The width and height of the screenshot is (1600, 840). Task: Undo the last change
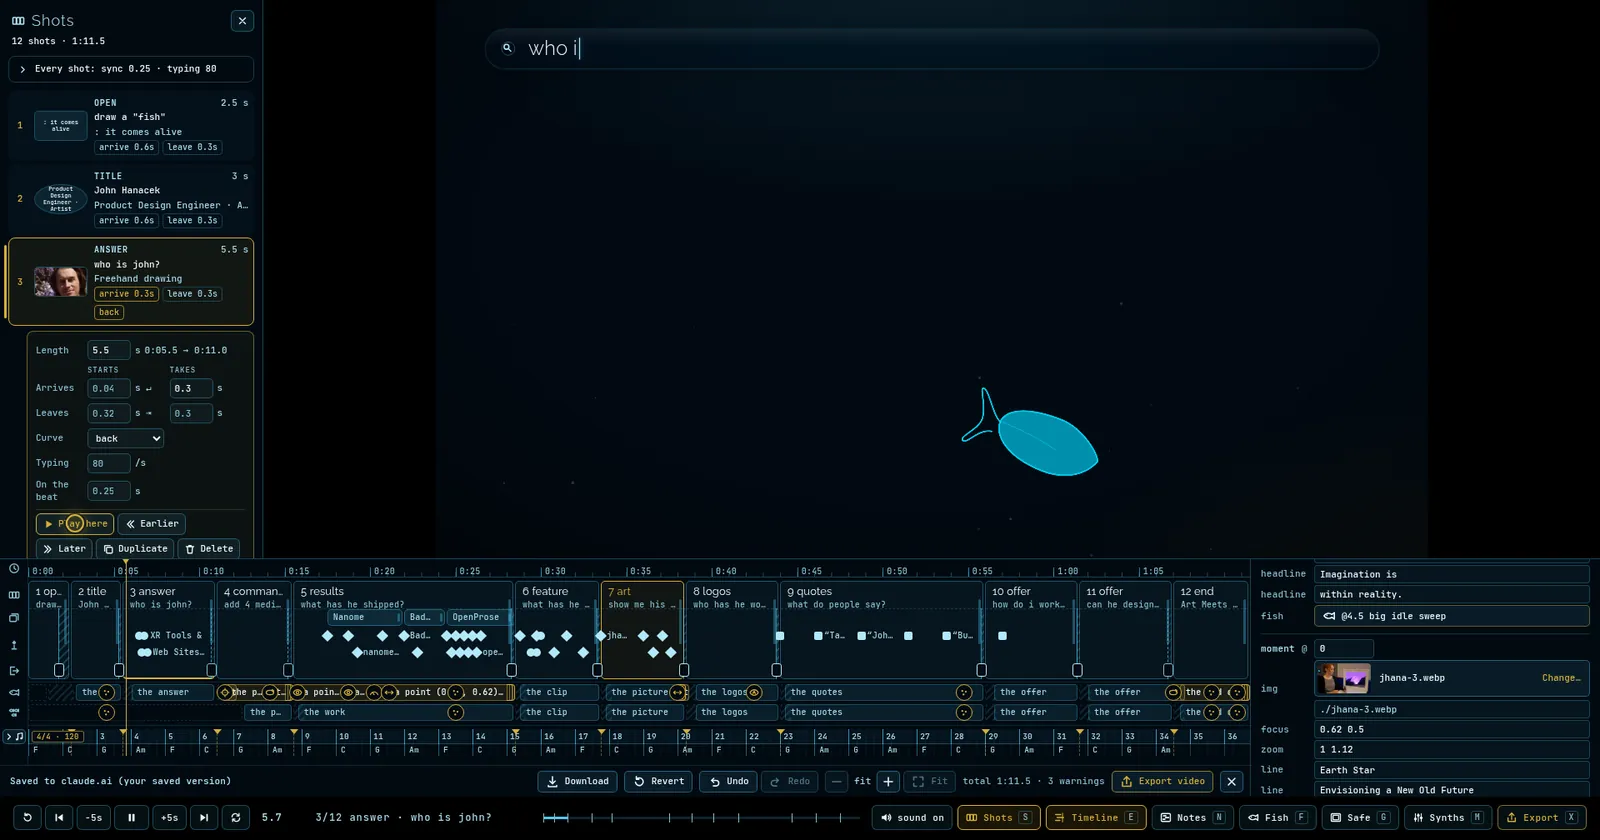tap(729, 781)
